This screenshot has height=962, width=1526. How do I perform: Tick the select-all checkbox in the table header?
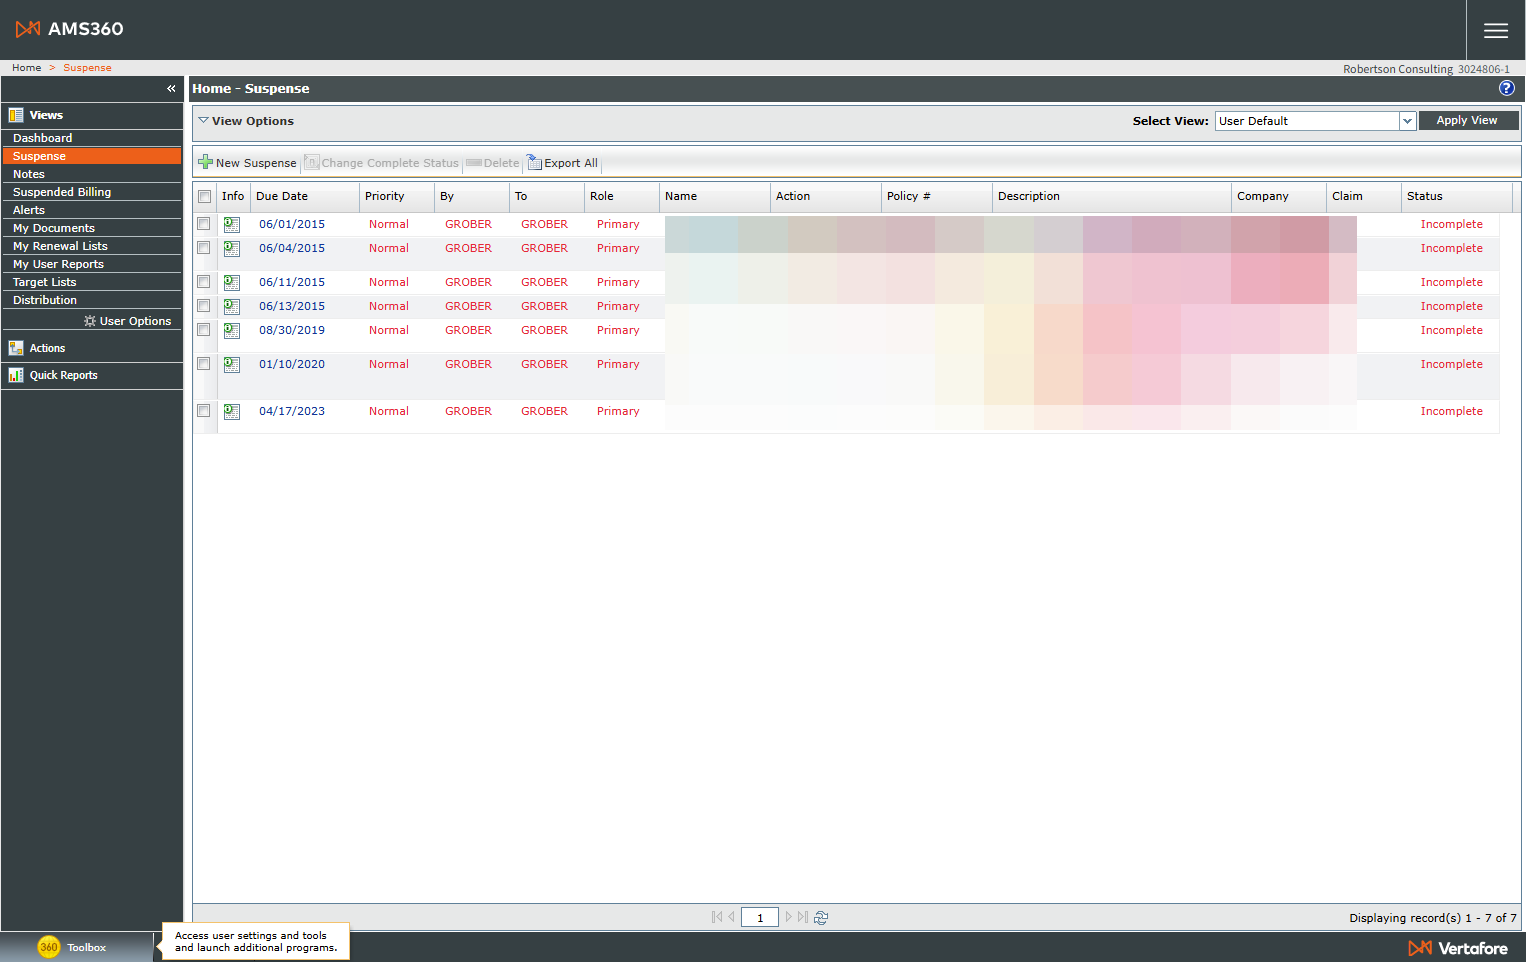pos(205,197)
